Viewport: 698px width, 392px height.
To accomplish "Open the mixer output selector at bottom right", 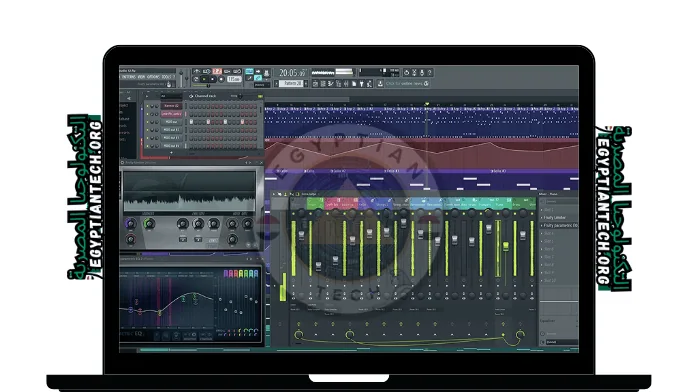I will coord(562,342).
